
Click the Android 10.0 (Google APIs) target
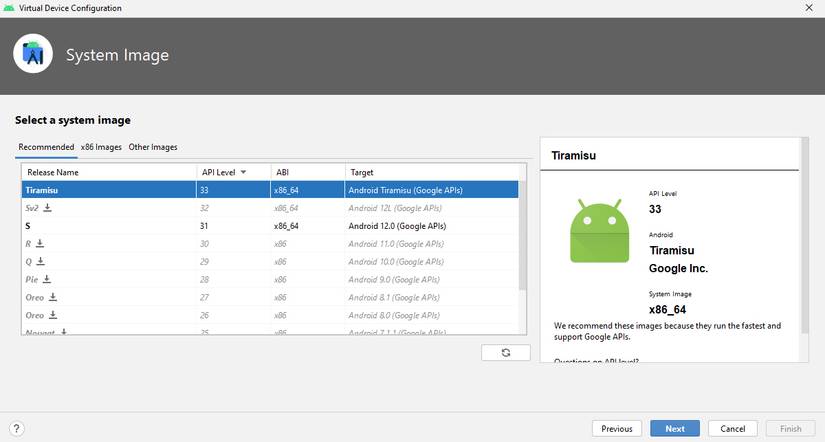point(396,262)
